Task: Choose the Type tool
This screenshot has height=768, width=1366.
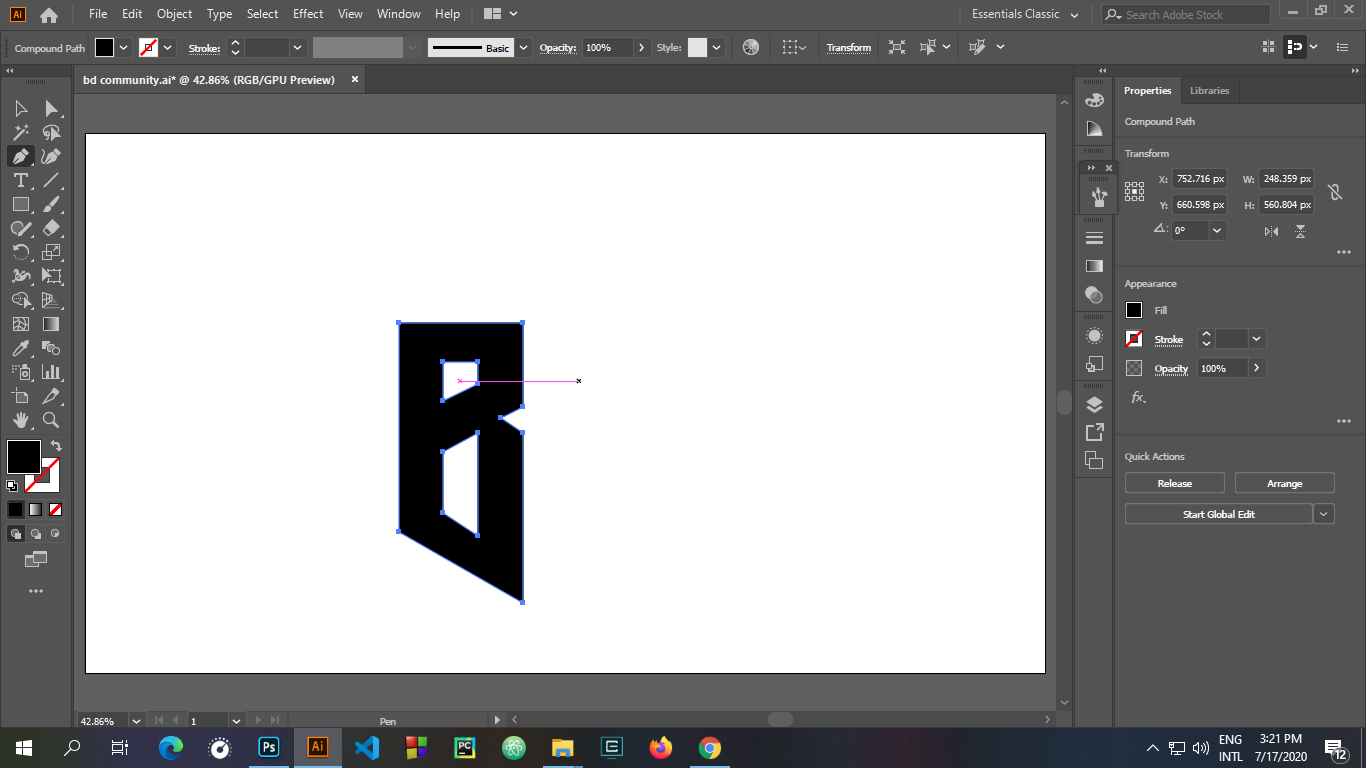Action: click(20, 180)
